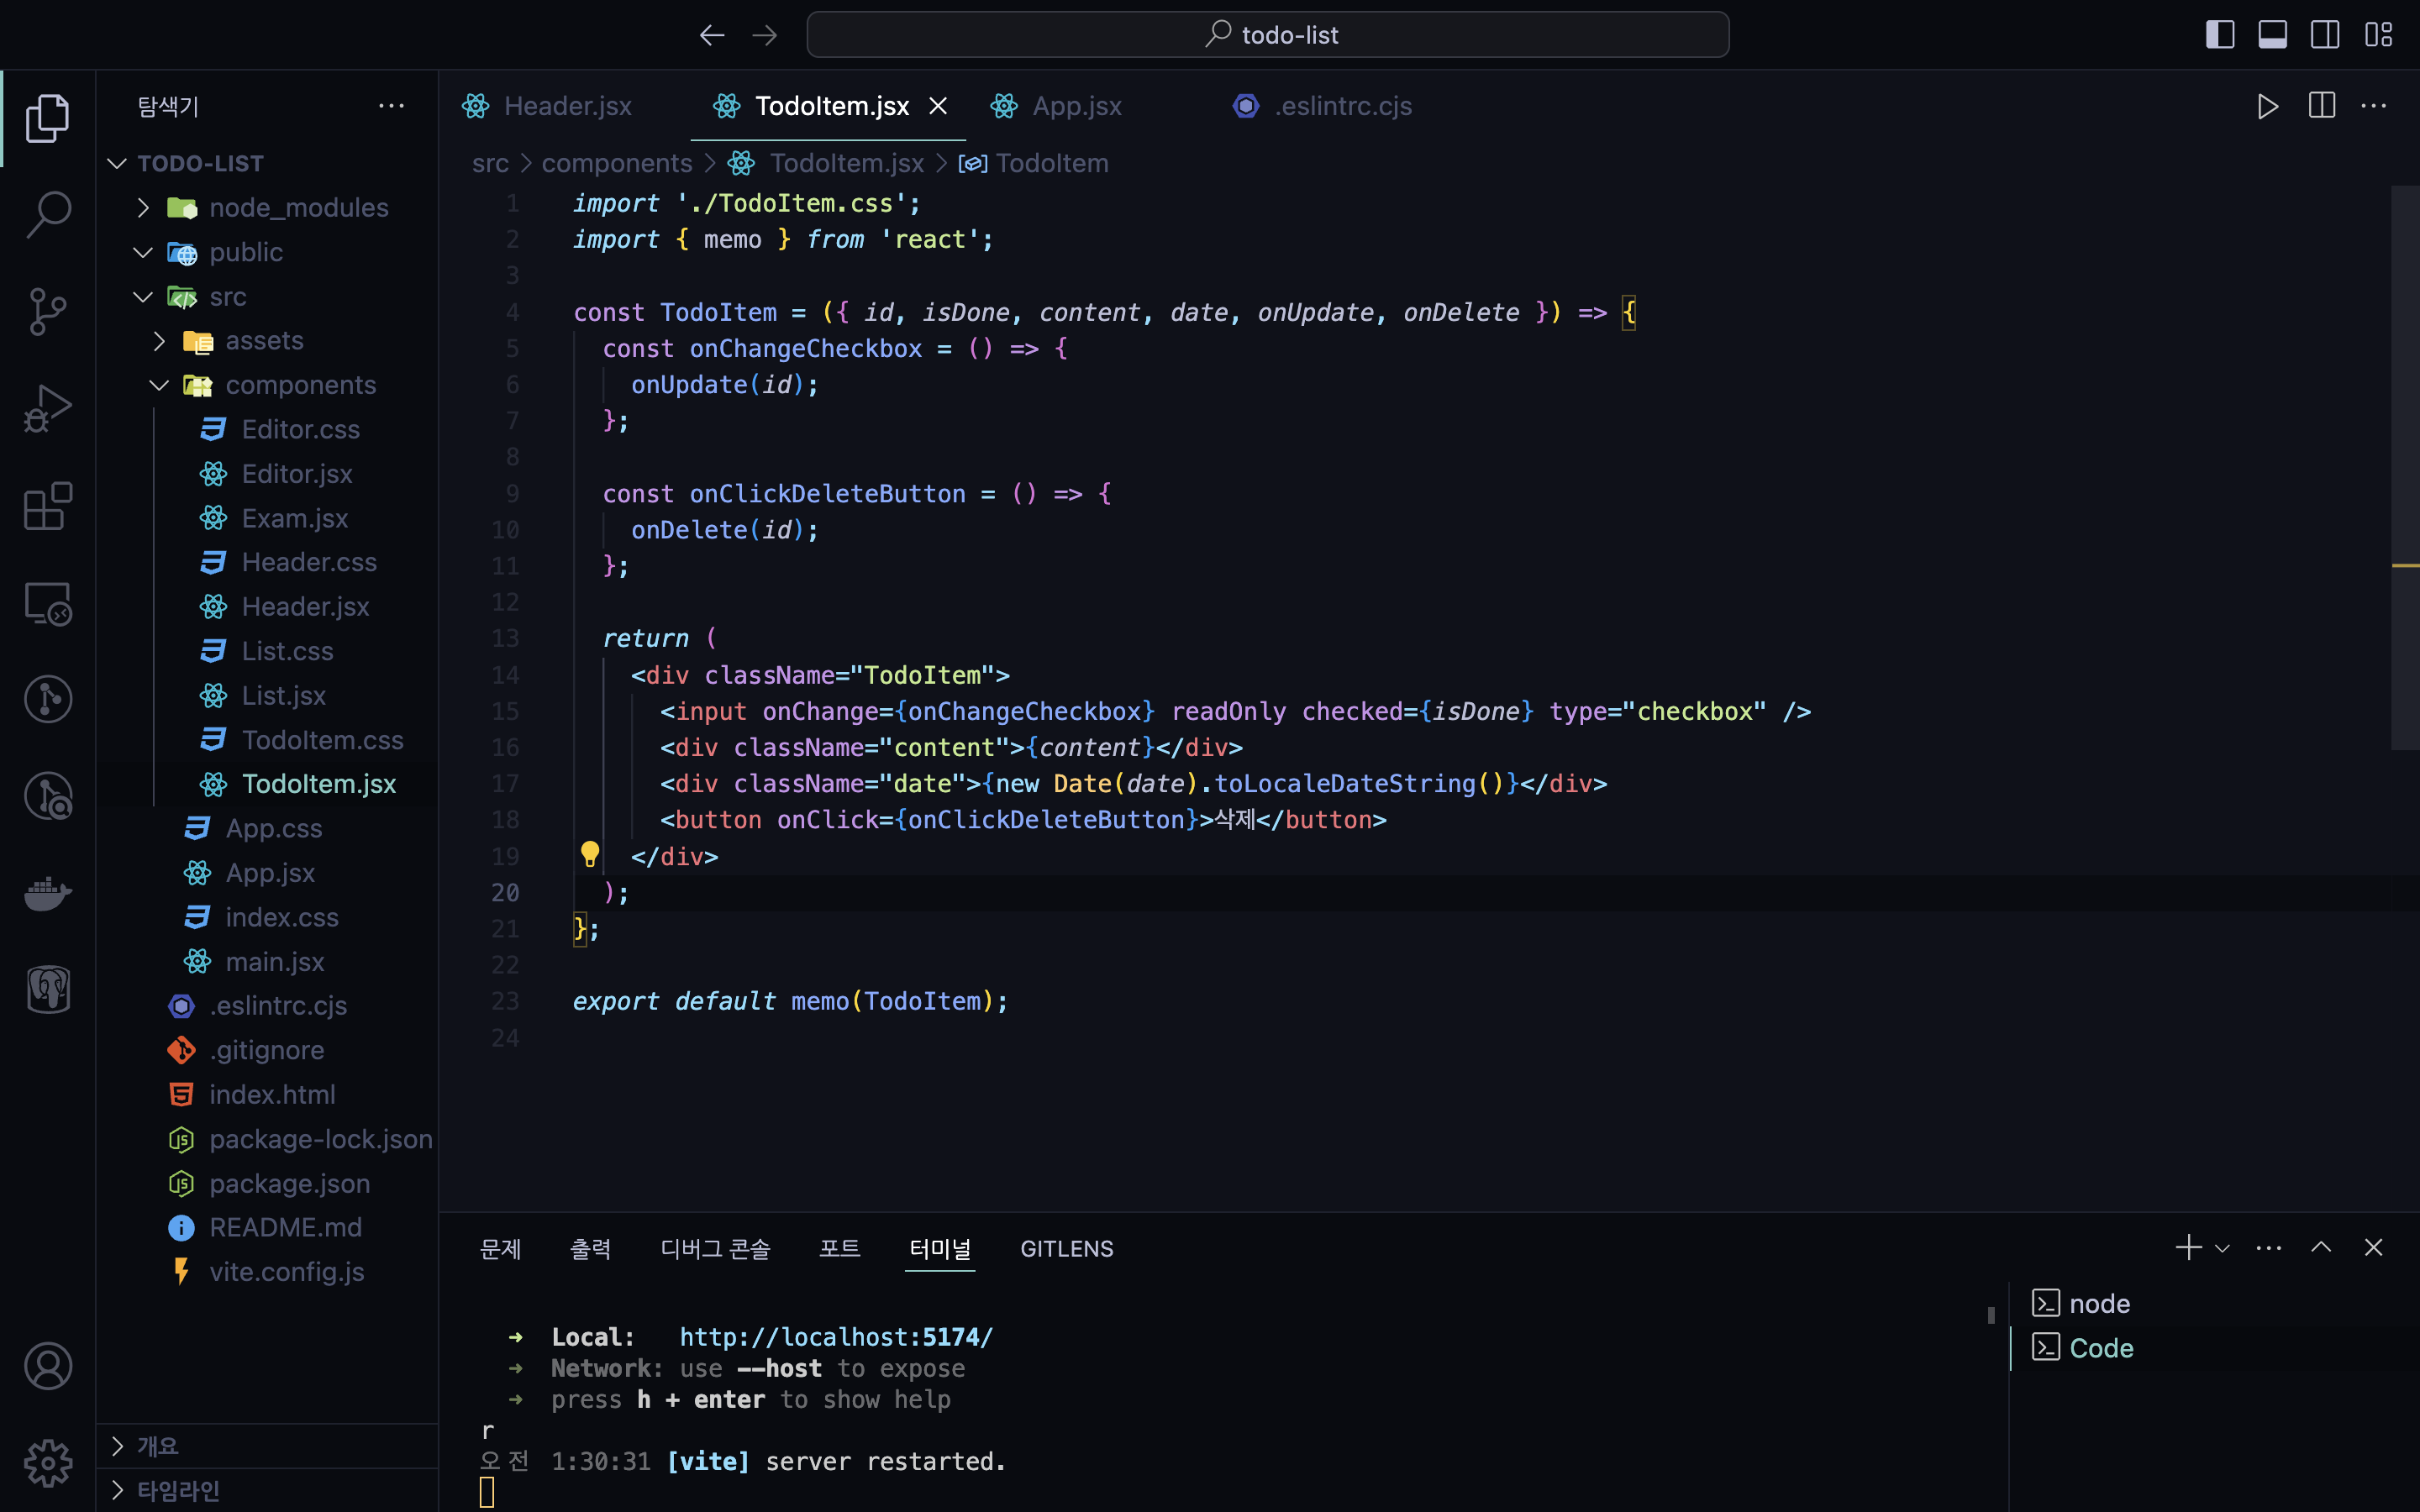Toggle the primary side bar
2420x1512 pixels.
click(x=2220, y=35)
